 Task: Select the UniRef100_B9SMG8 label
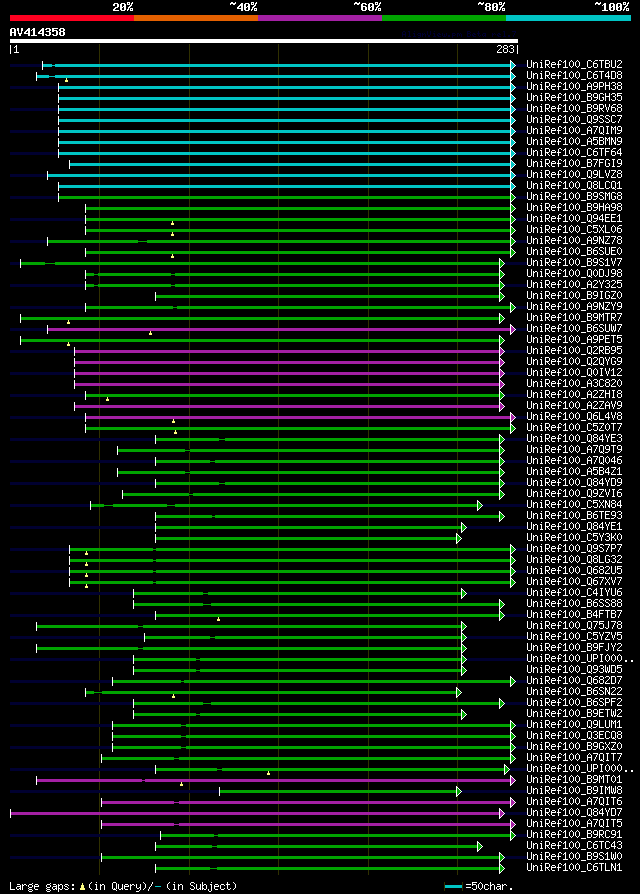coord(574,197)
